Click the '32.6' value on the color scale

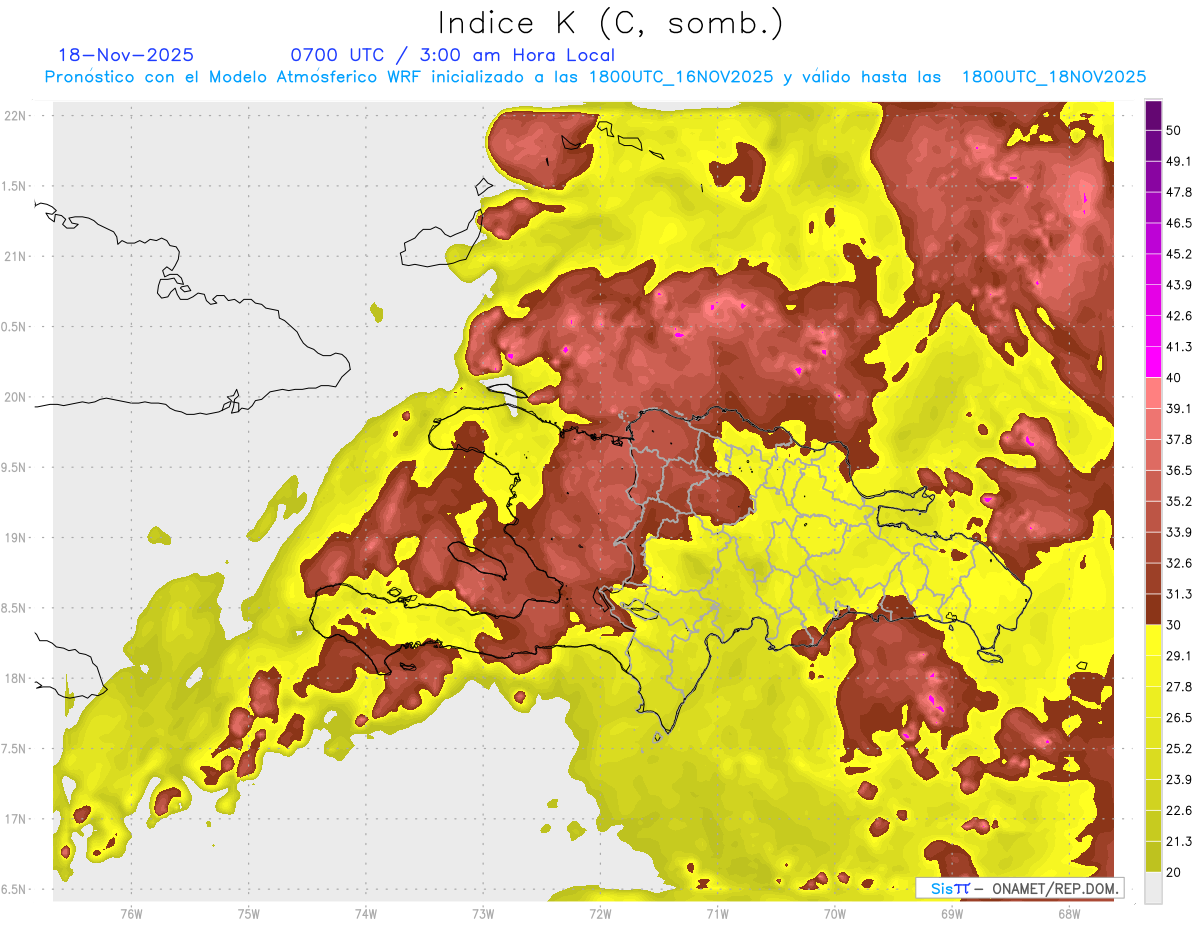1179,563
